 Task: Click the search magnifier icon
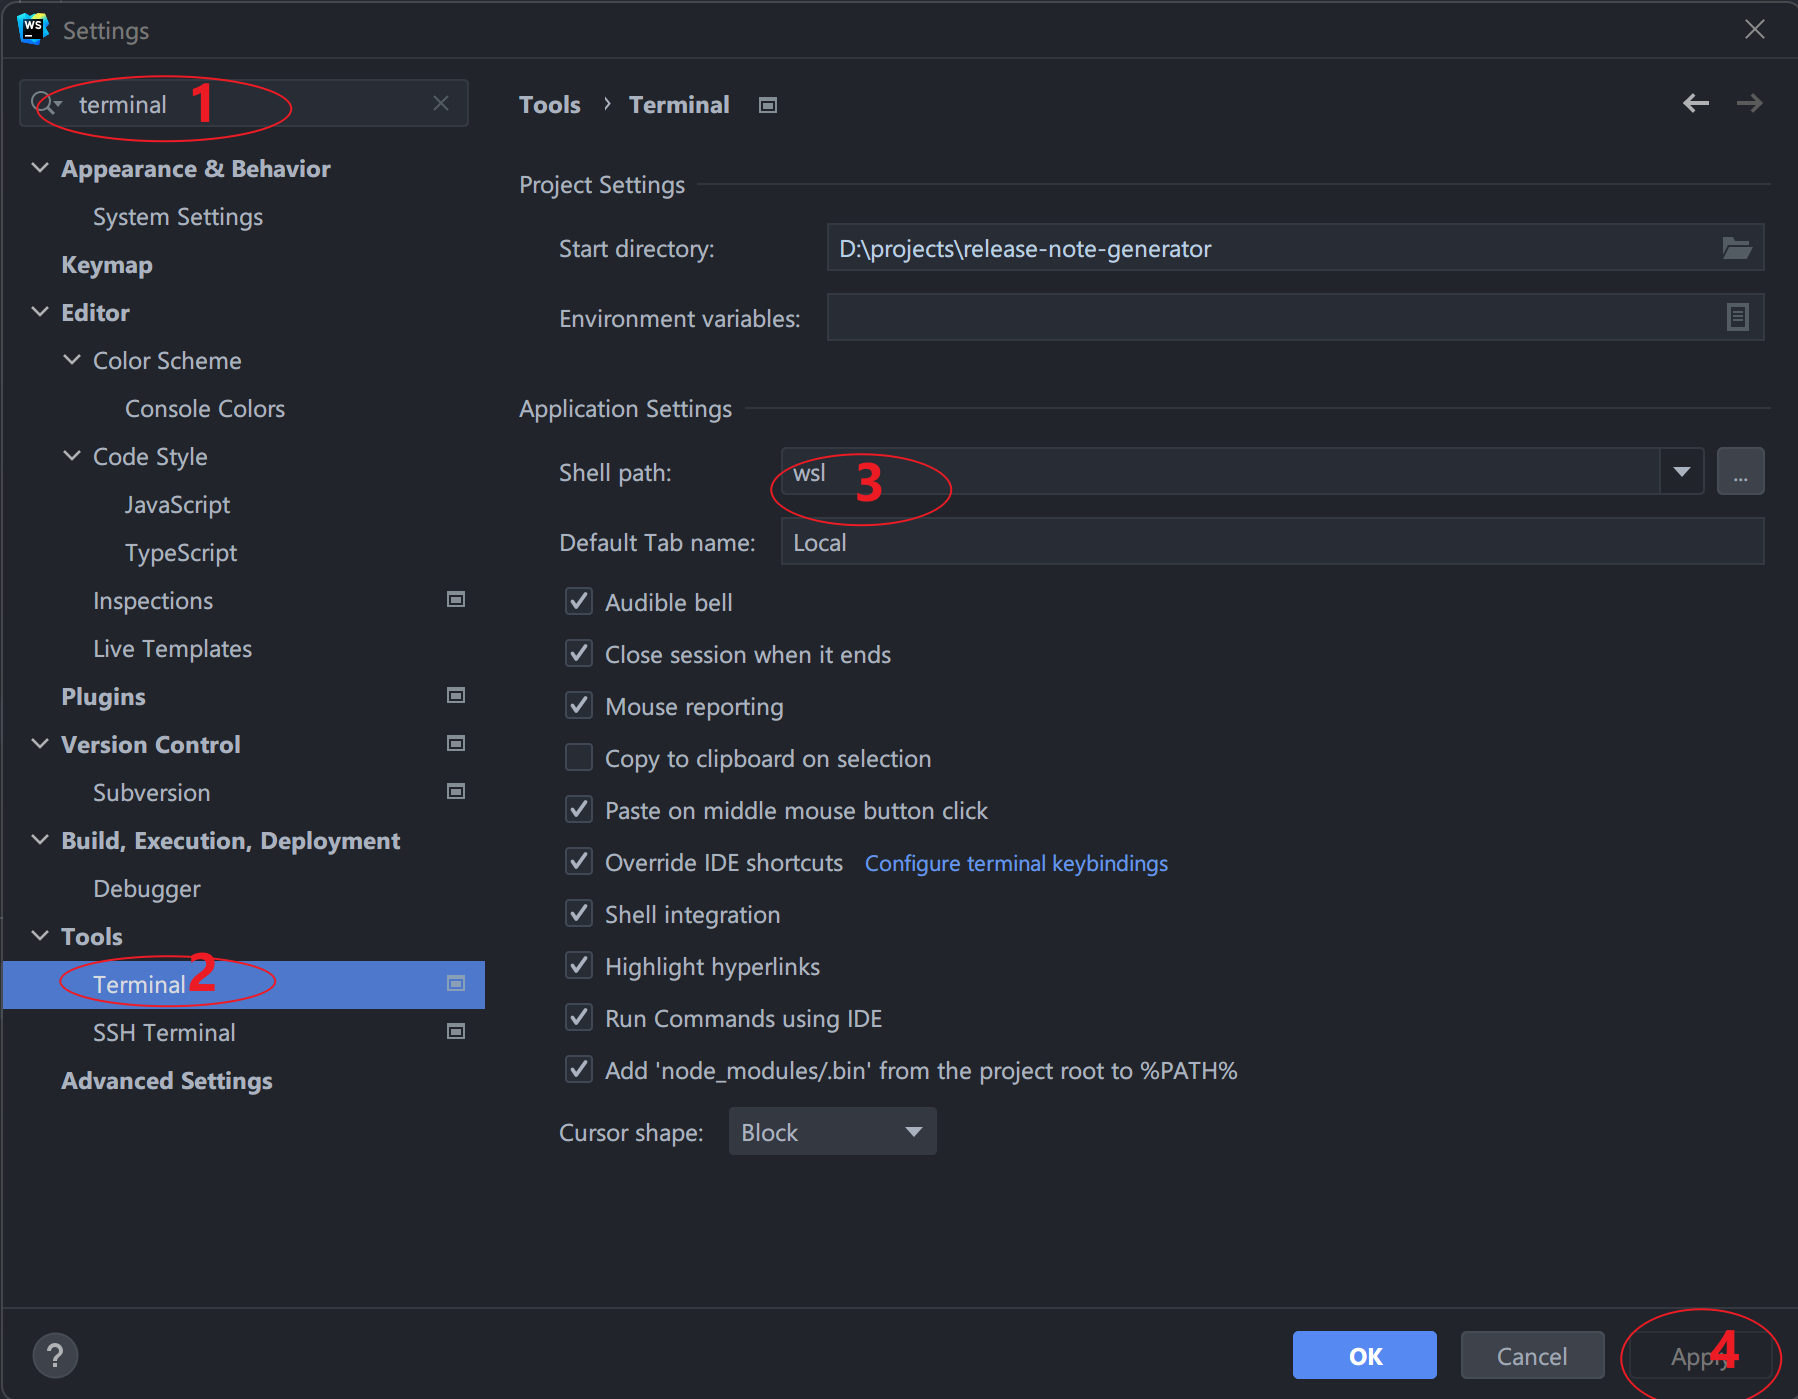pyautogui.click(x=44, y=103)
